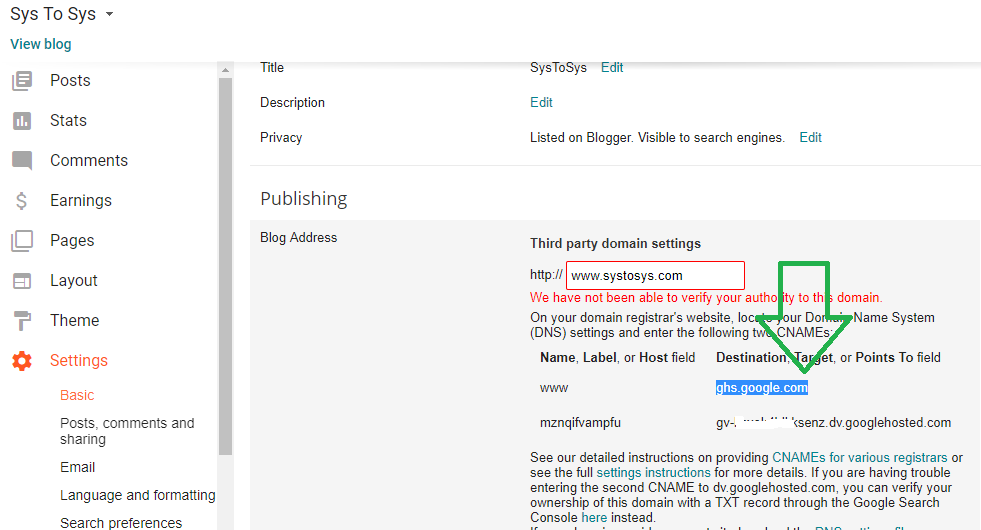Click the Pages sidebar icon

click(22, 241)
